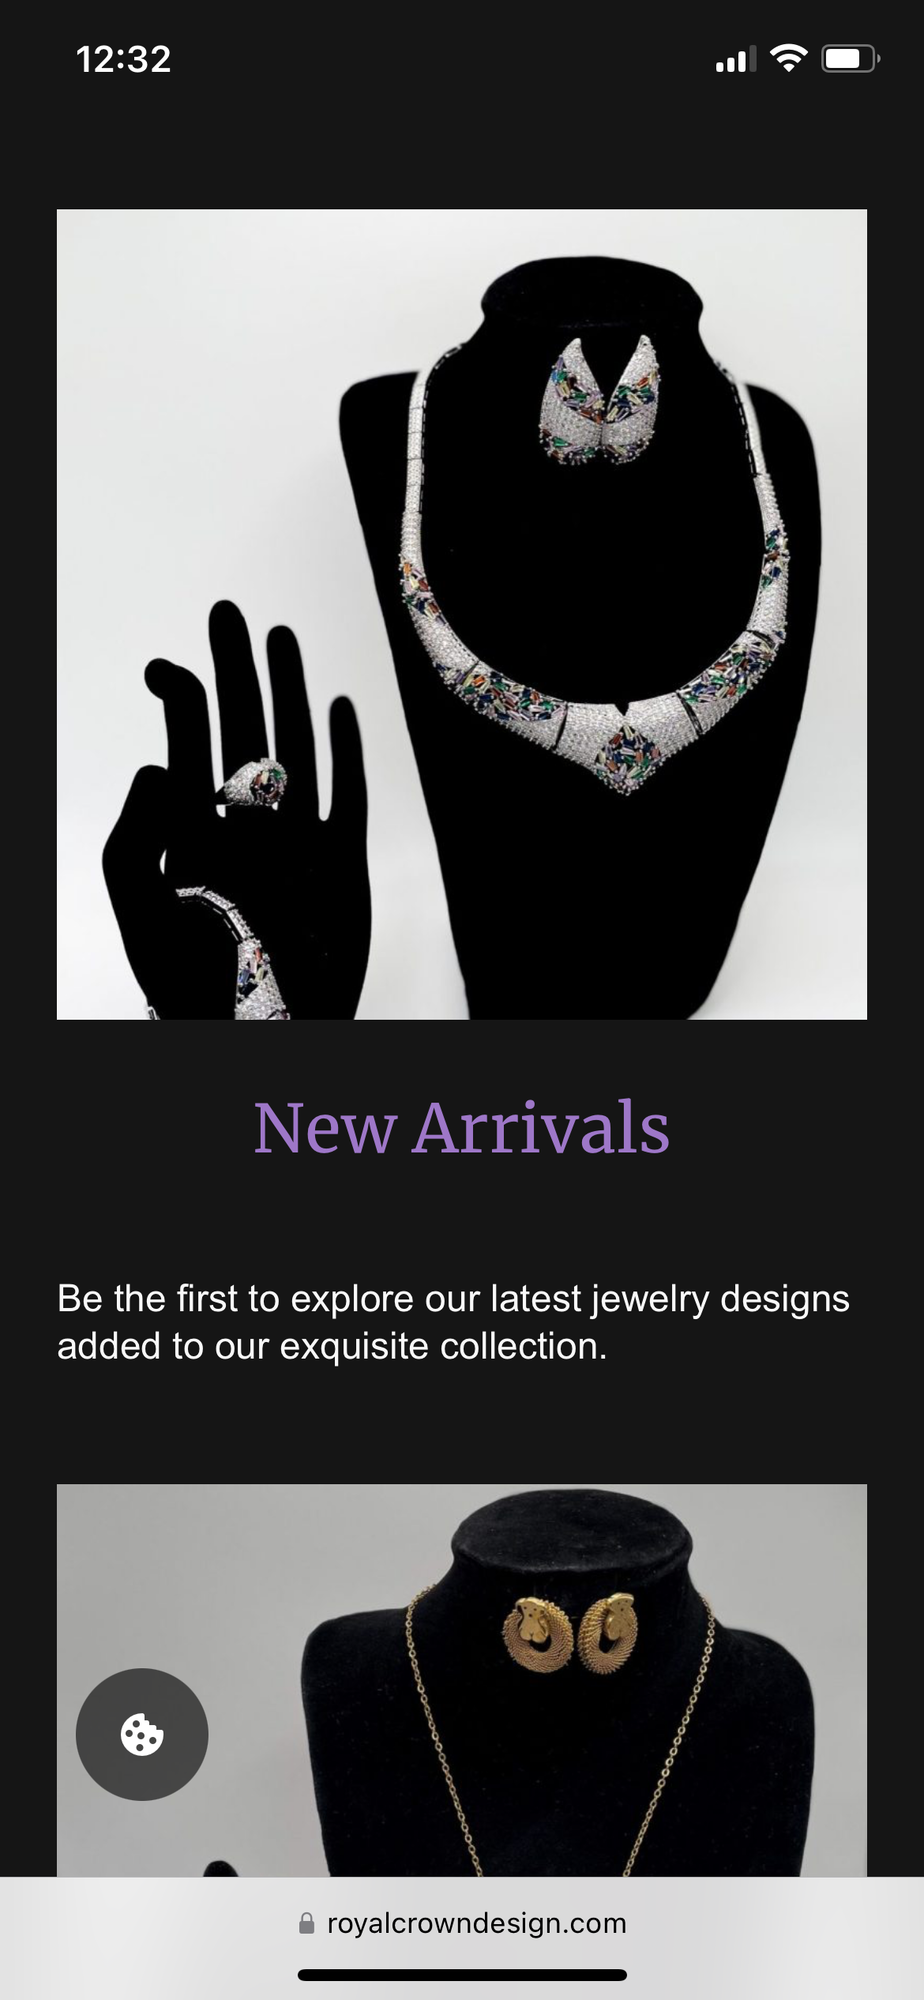
Task: Open the cookie preferences icon
Action: click(142, 1734)
